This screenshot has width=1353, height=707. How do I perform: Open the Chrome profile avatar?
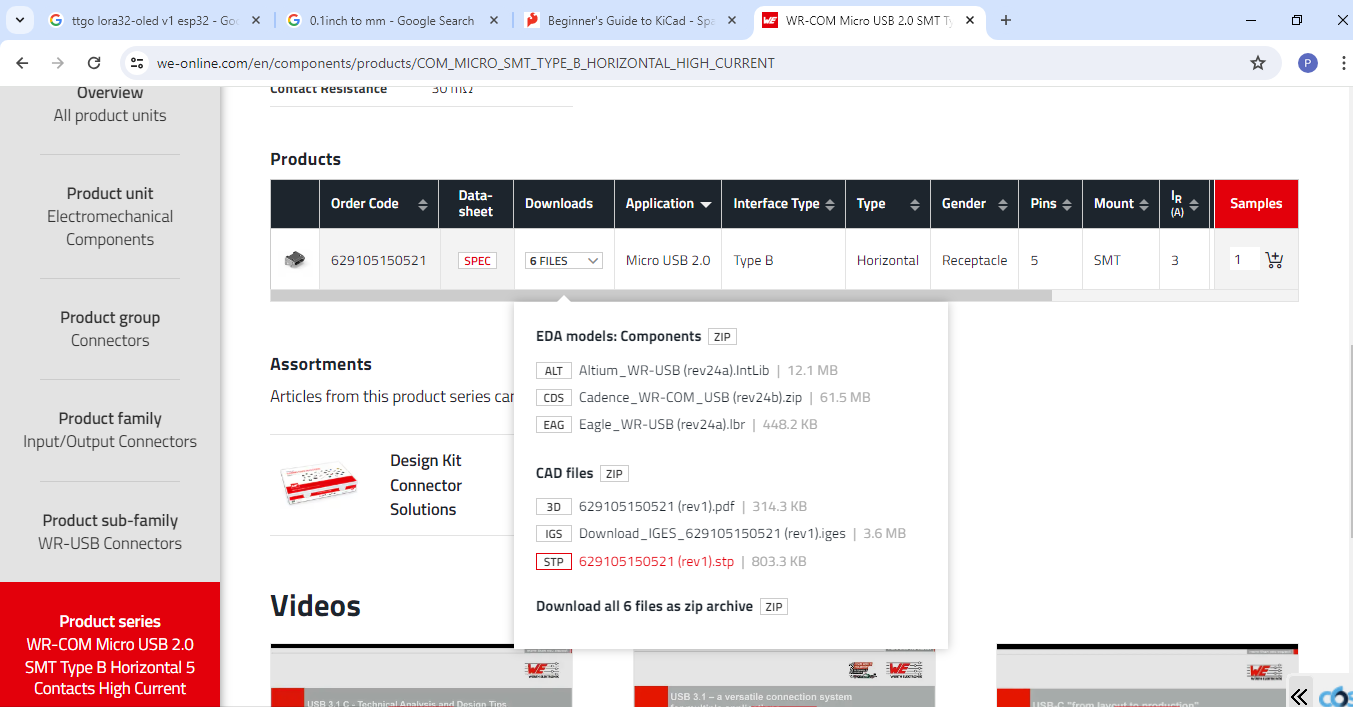1308,63
